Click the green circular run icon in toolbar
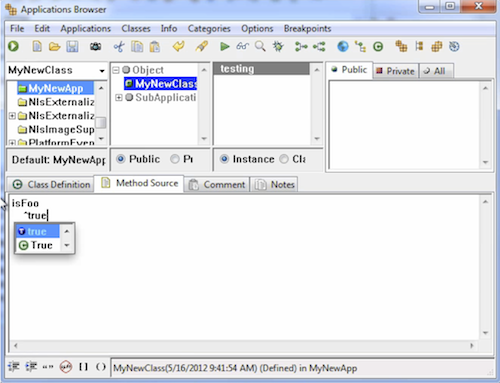Image resolution: width=500 pixels, height=383 pixels. coord(13,46)
